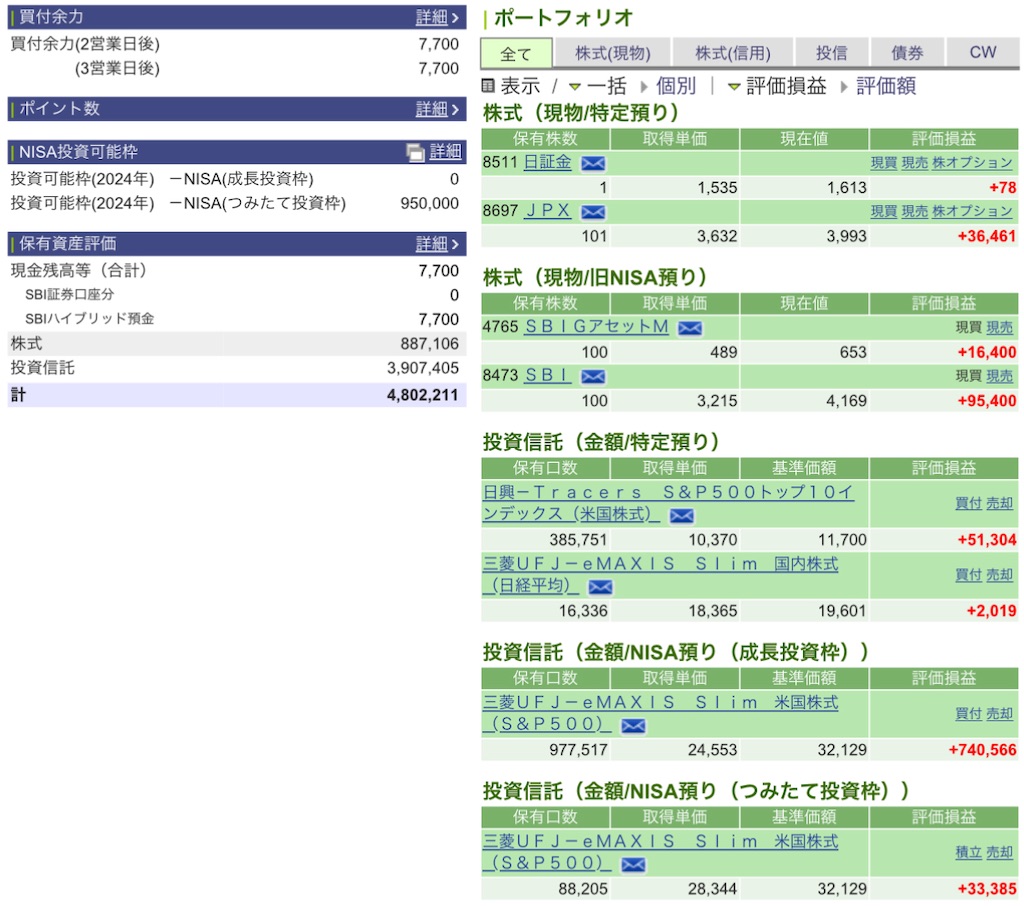The height and width of the screenshot is (906, 1024).
Task: Click 株オプション for JPX
Action: coord(972,212)
